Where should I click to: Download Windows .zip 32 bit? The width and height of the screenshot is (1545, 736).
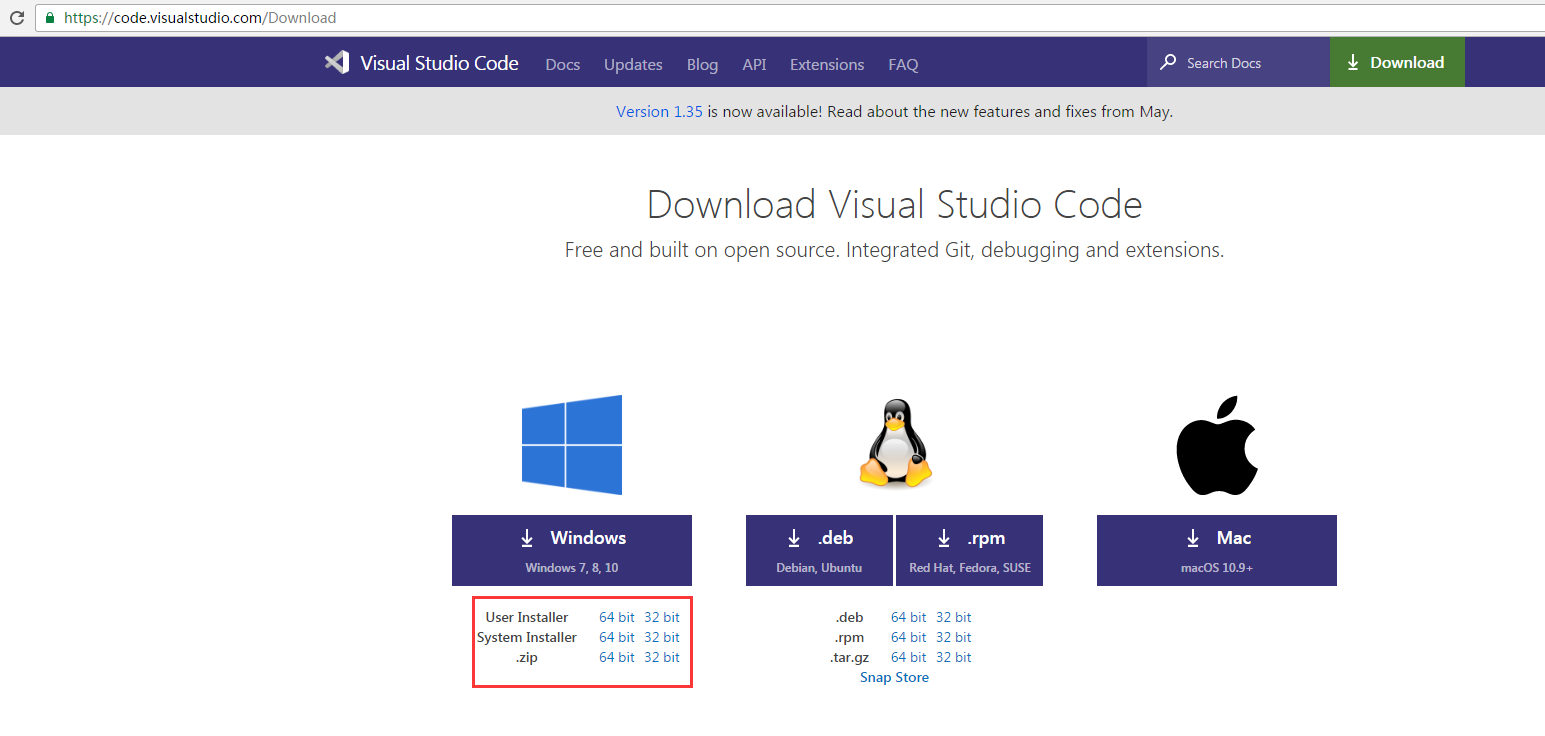coord(662,657)
